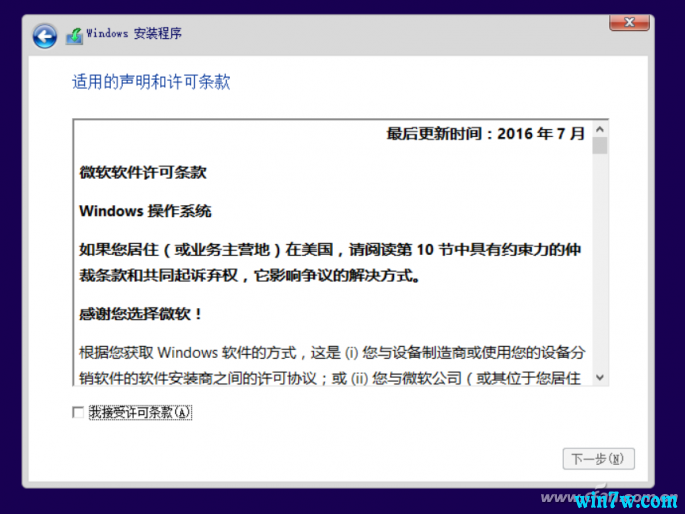Click the license scrollbar up arrow

click(600, 129)
